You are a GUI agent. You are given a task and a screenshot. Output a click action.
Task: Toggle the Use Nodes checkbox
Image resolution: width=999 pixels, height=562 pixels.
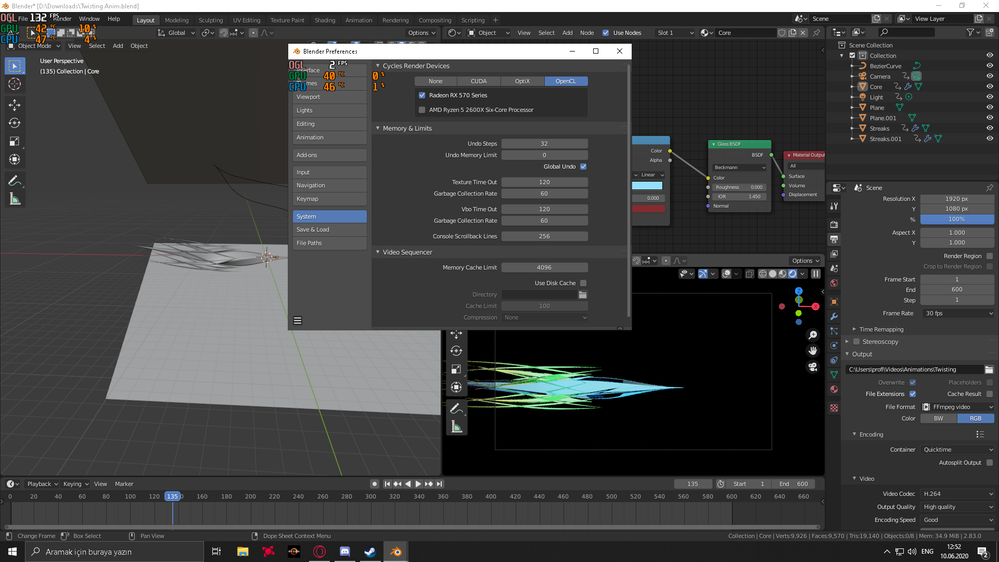[605, 32]
